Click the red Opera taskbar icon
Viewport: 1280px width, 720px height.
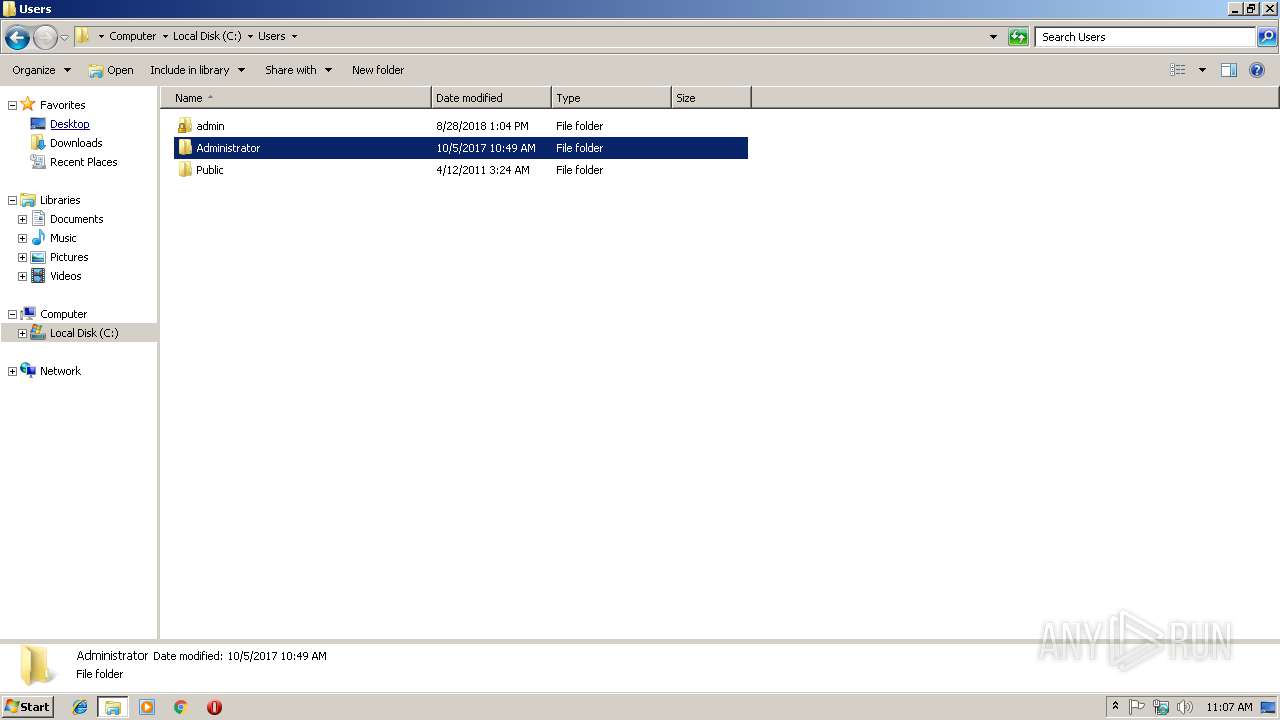coord(214,707)
